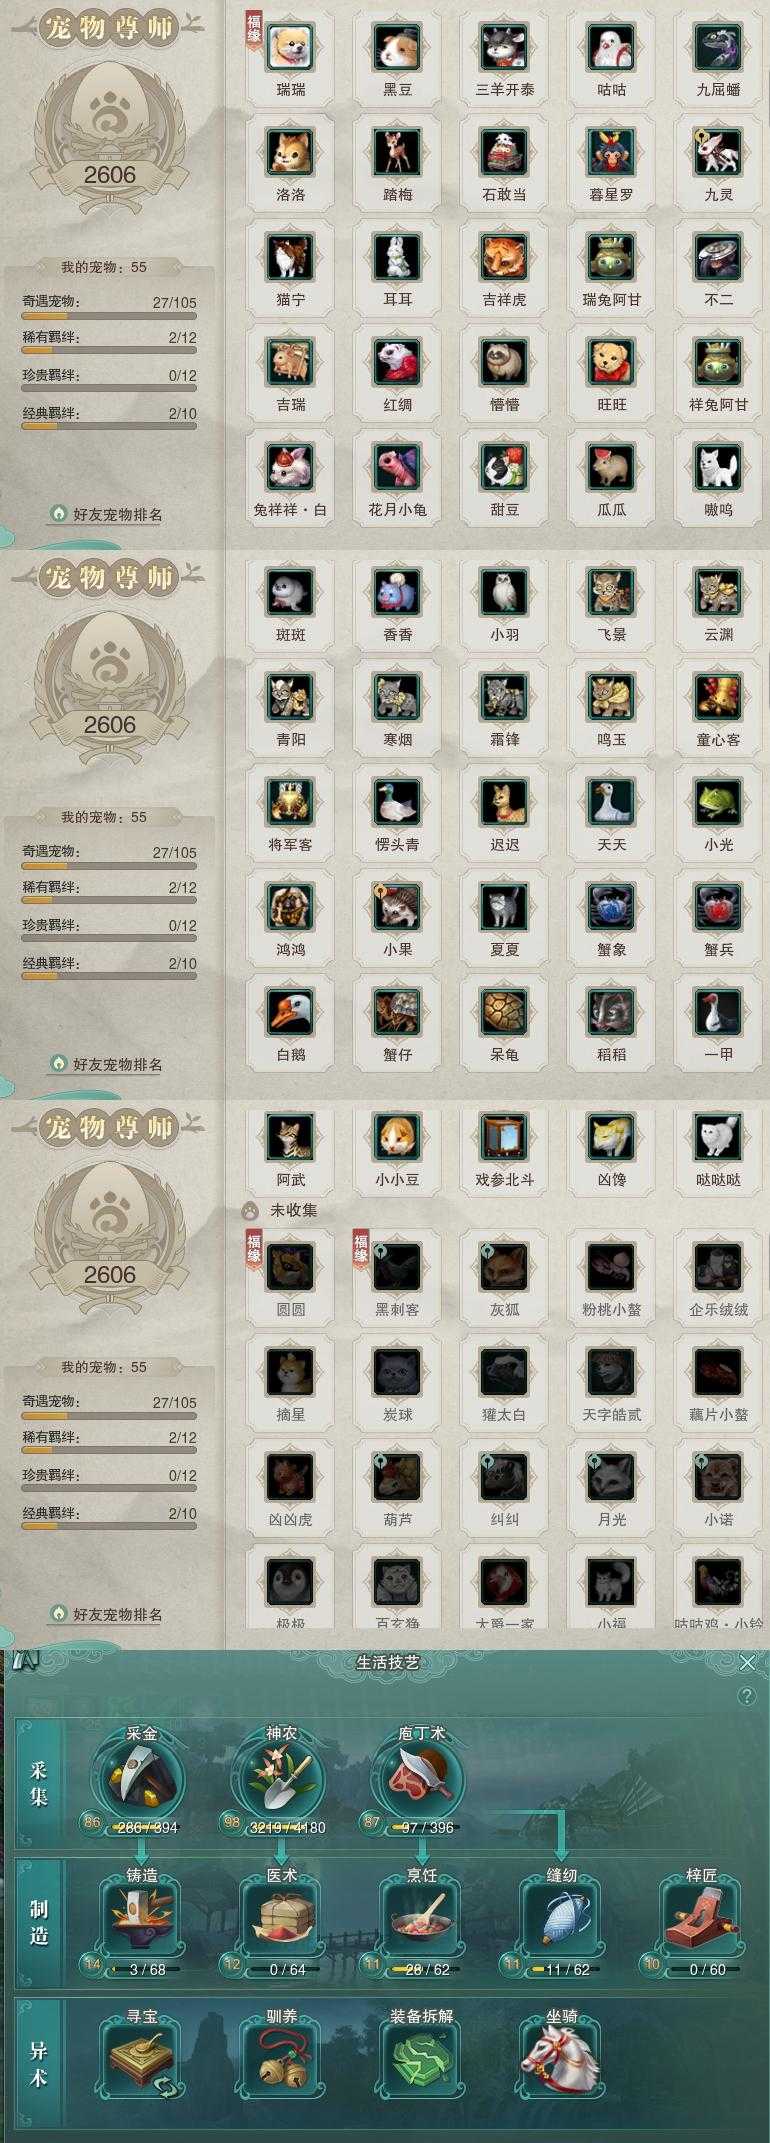The width and height of the screenshot is (770, 2143).
Task: Choose the 吉祥虎 pet icon
Action: coord(504,257)
